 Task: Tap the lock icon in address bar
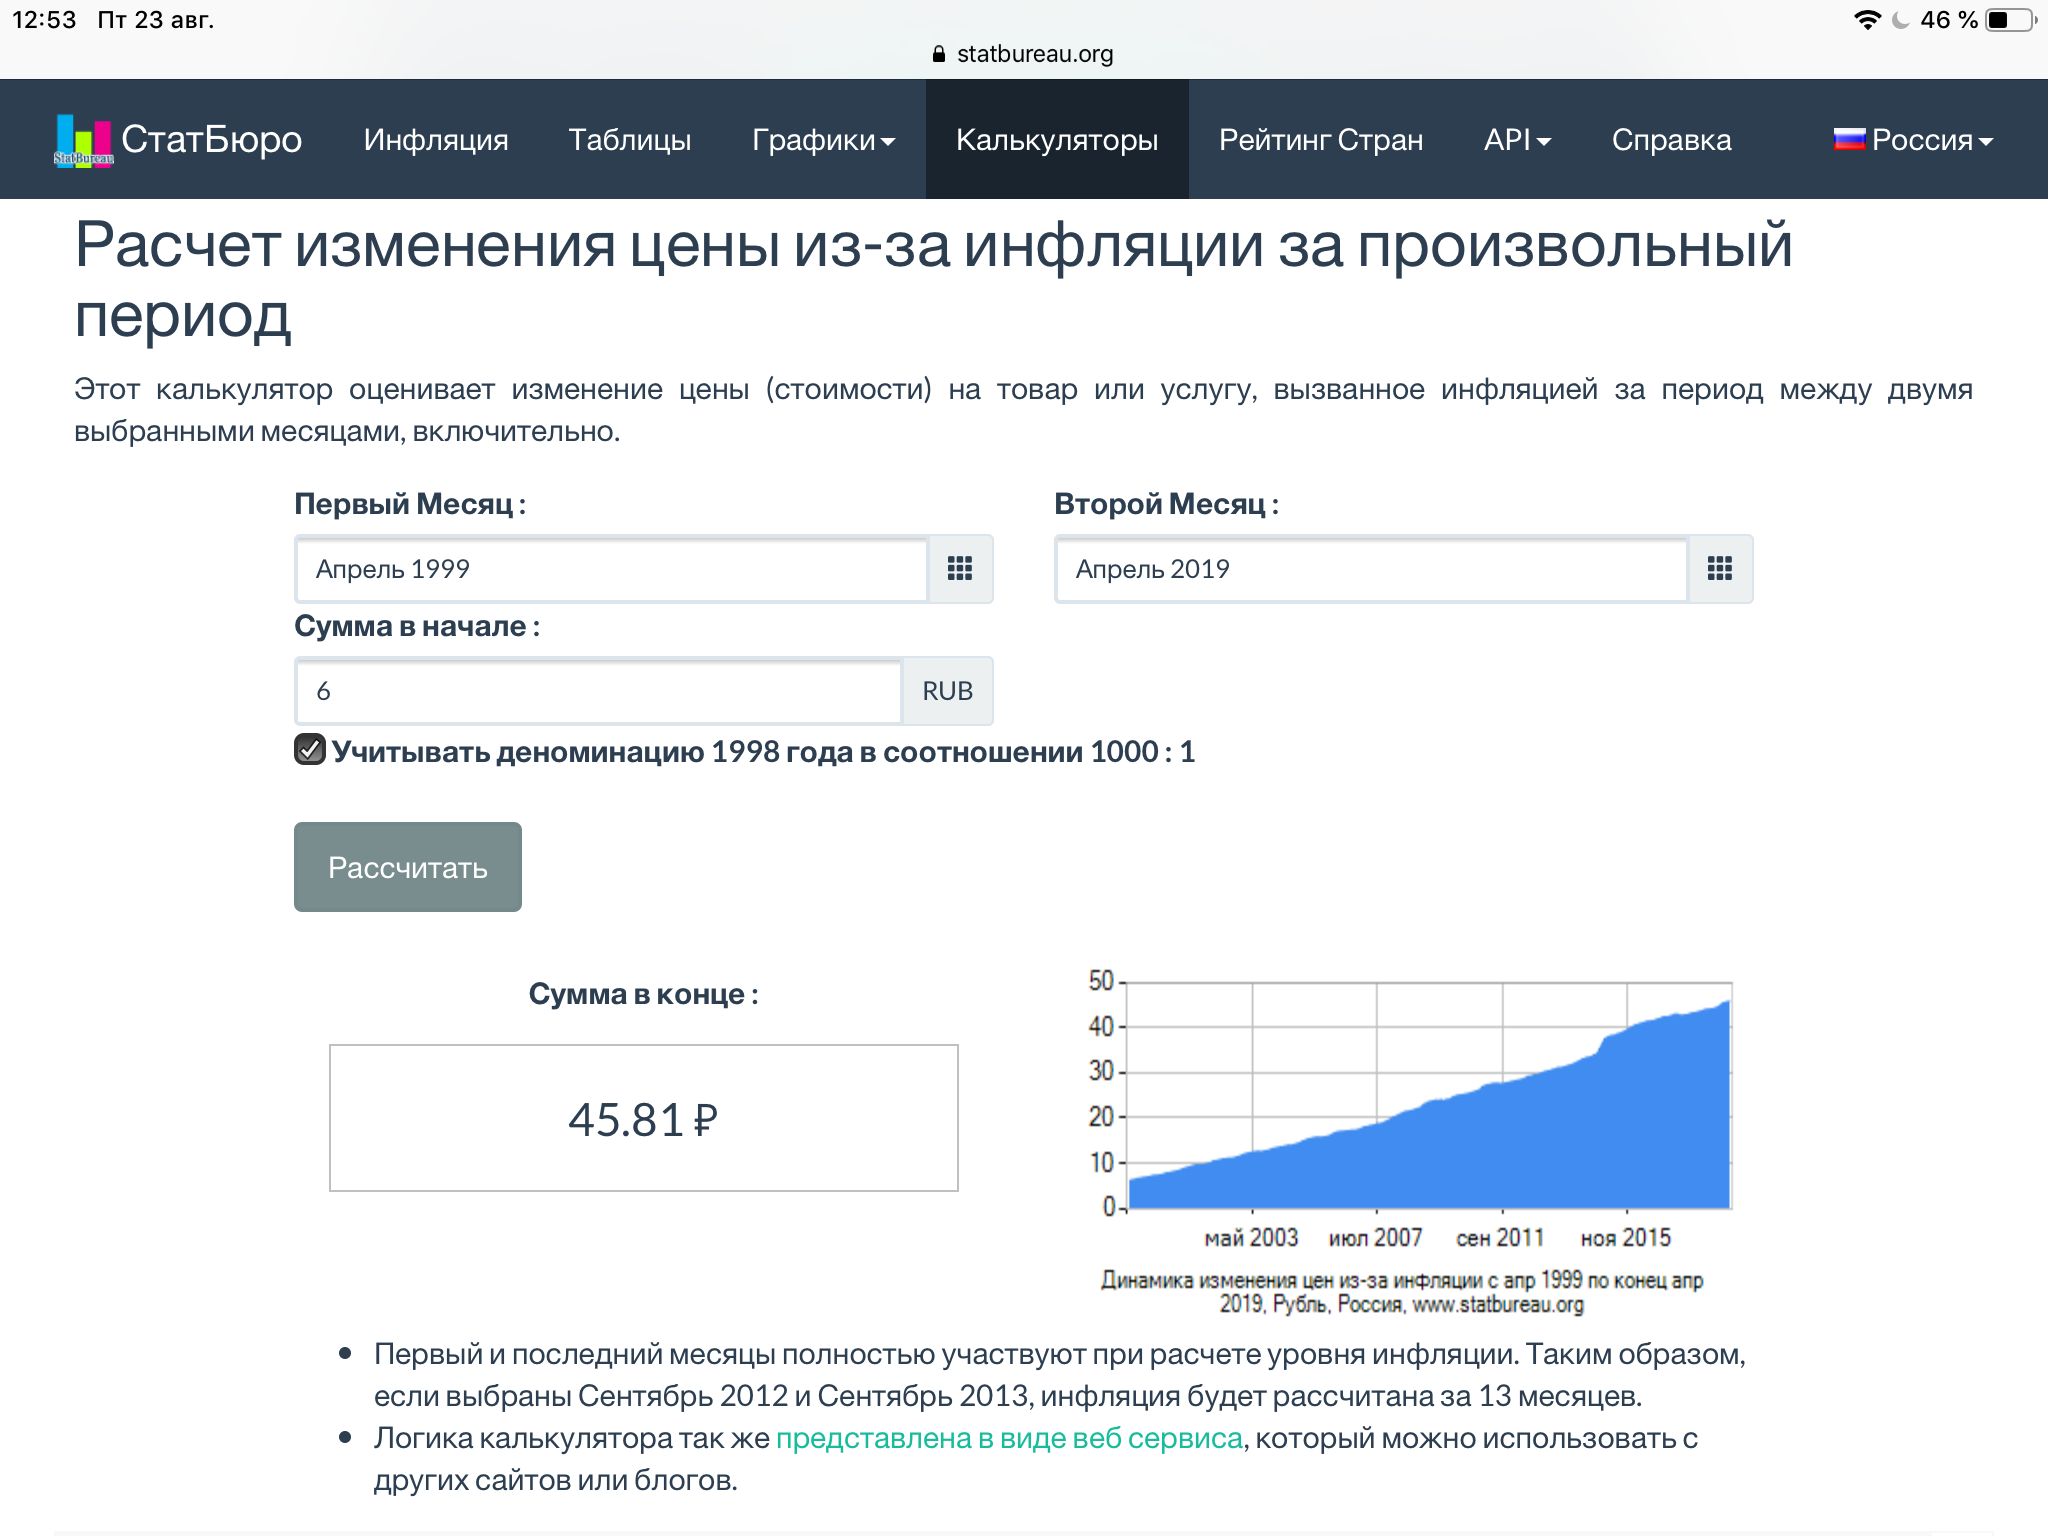tap(938, 54)
